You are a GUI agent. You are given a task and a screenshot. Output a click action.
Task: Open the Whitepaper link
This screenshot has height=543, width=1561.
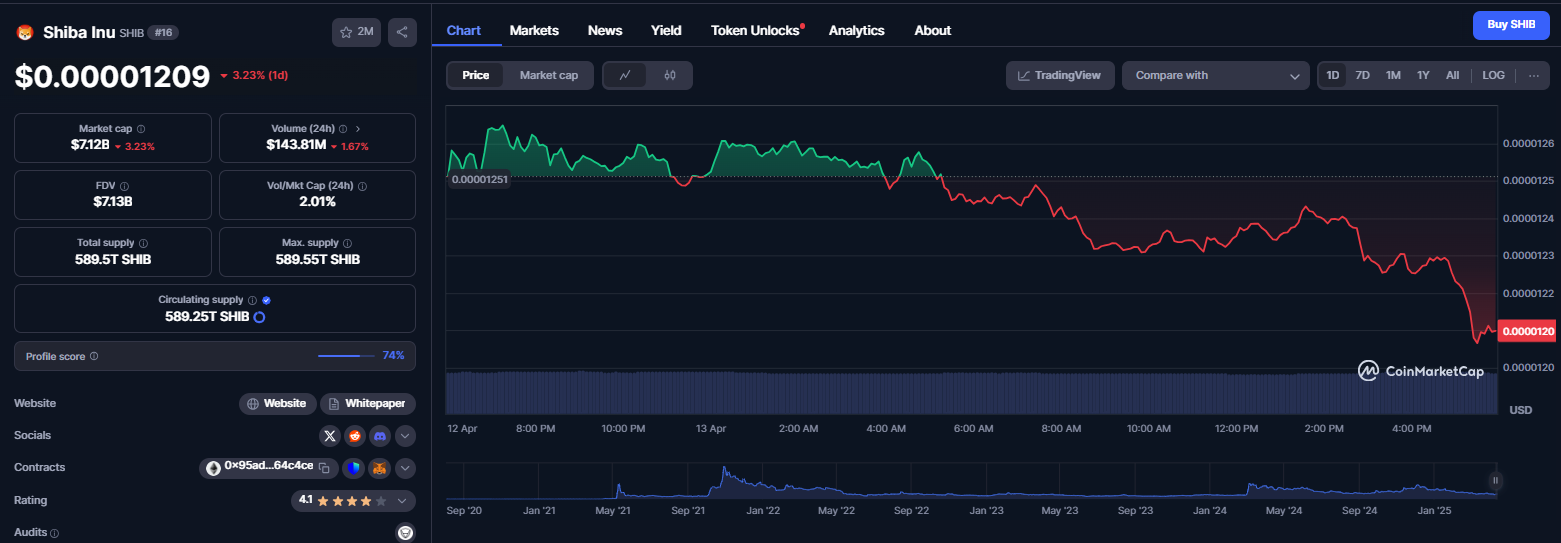[368, 404]
